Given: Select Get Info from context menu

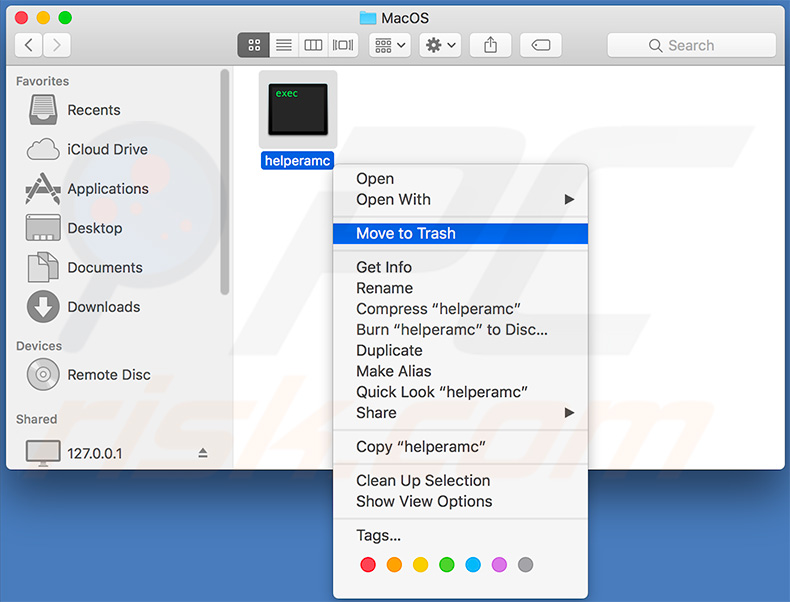Looking at the screenshot, I should tap(384, 267).
